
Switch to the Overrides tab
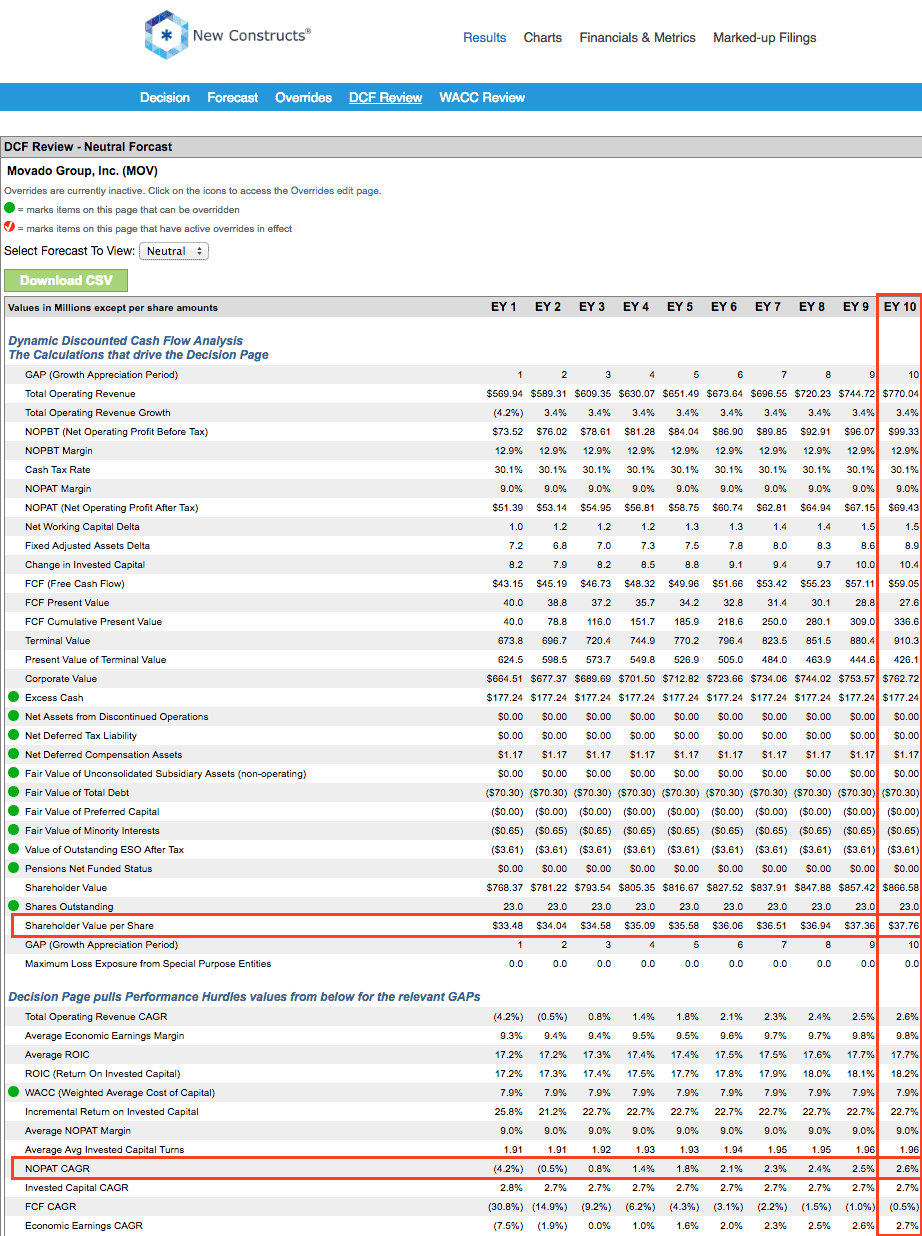point(304,97)
